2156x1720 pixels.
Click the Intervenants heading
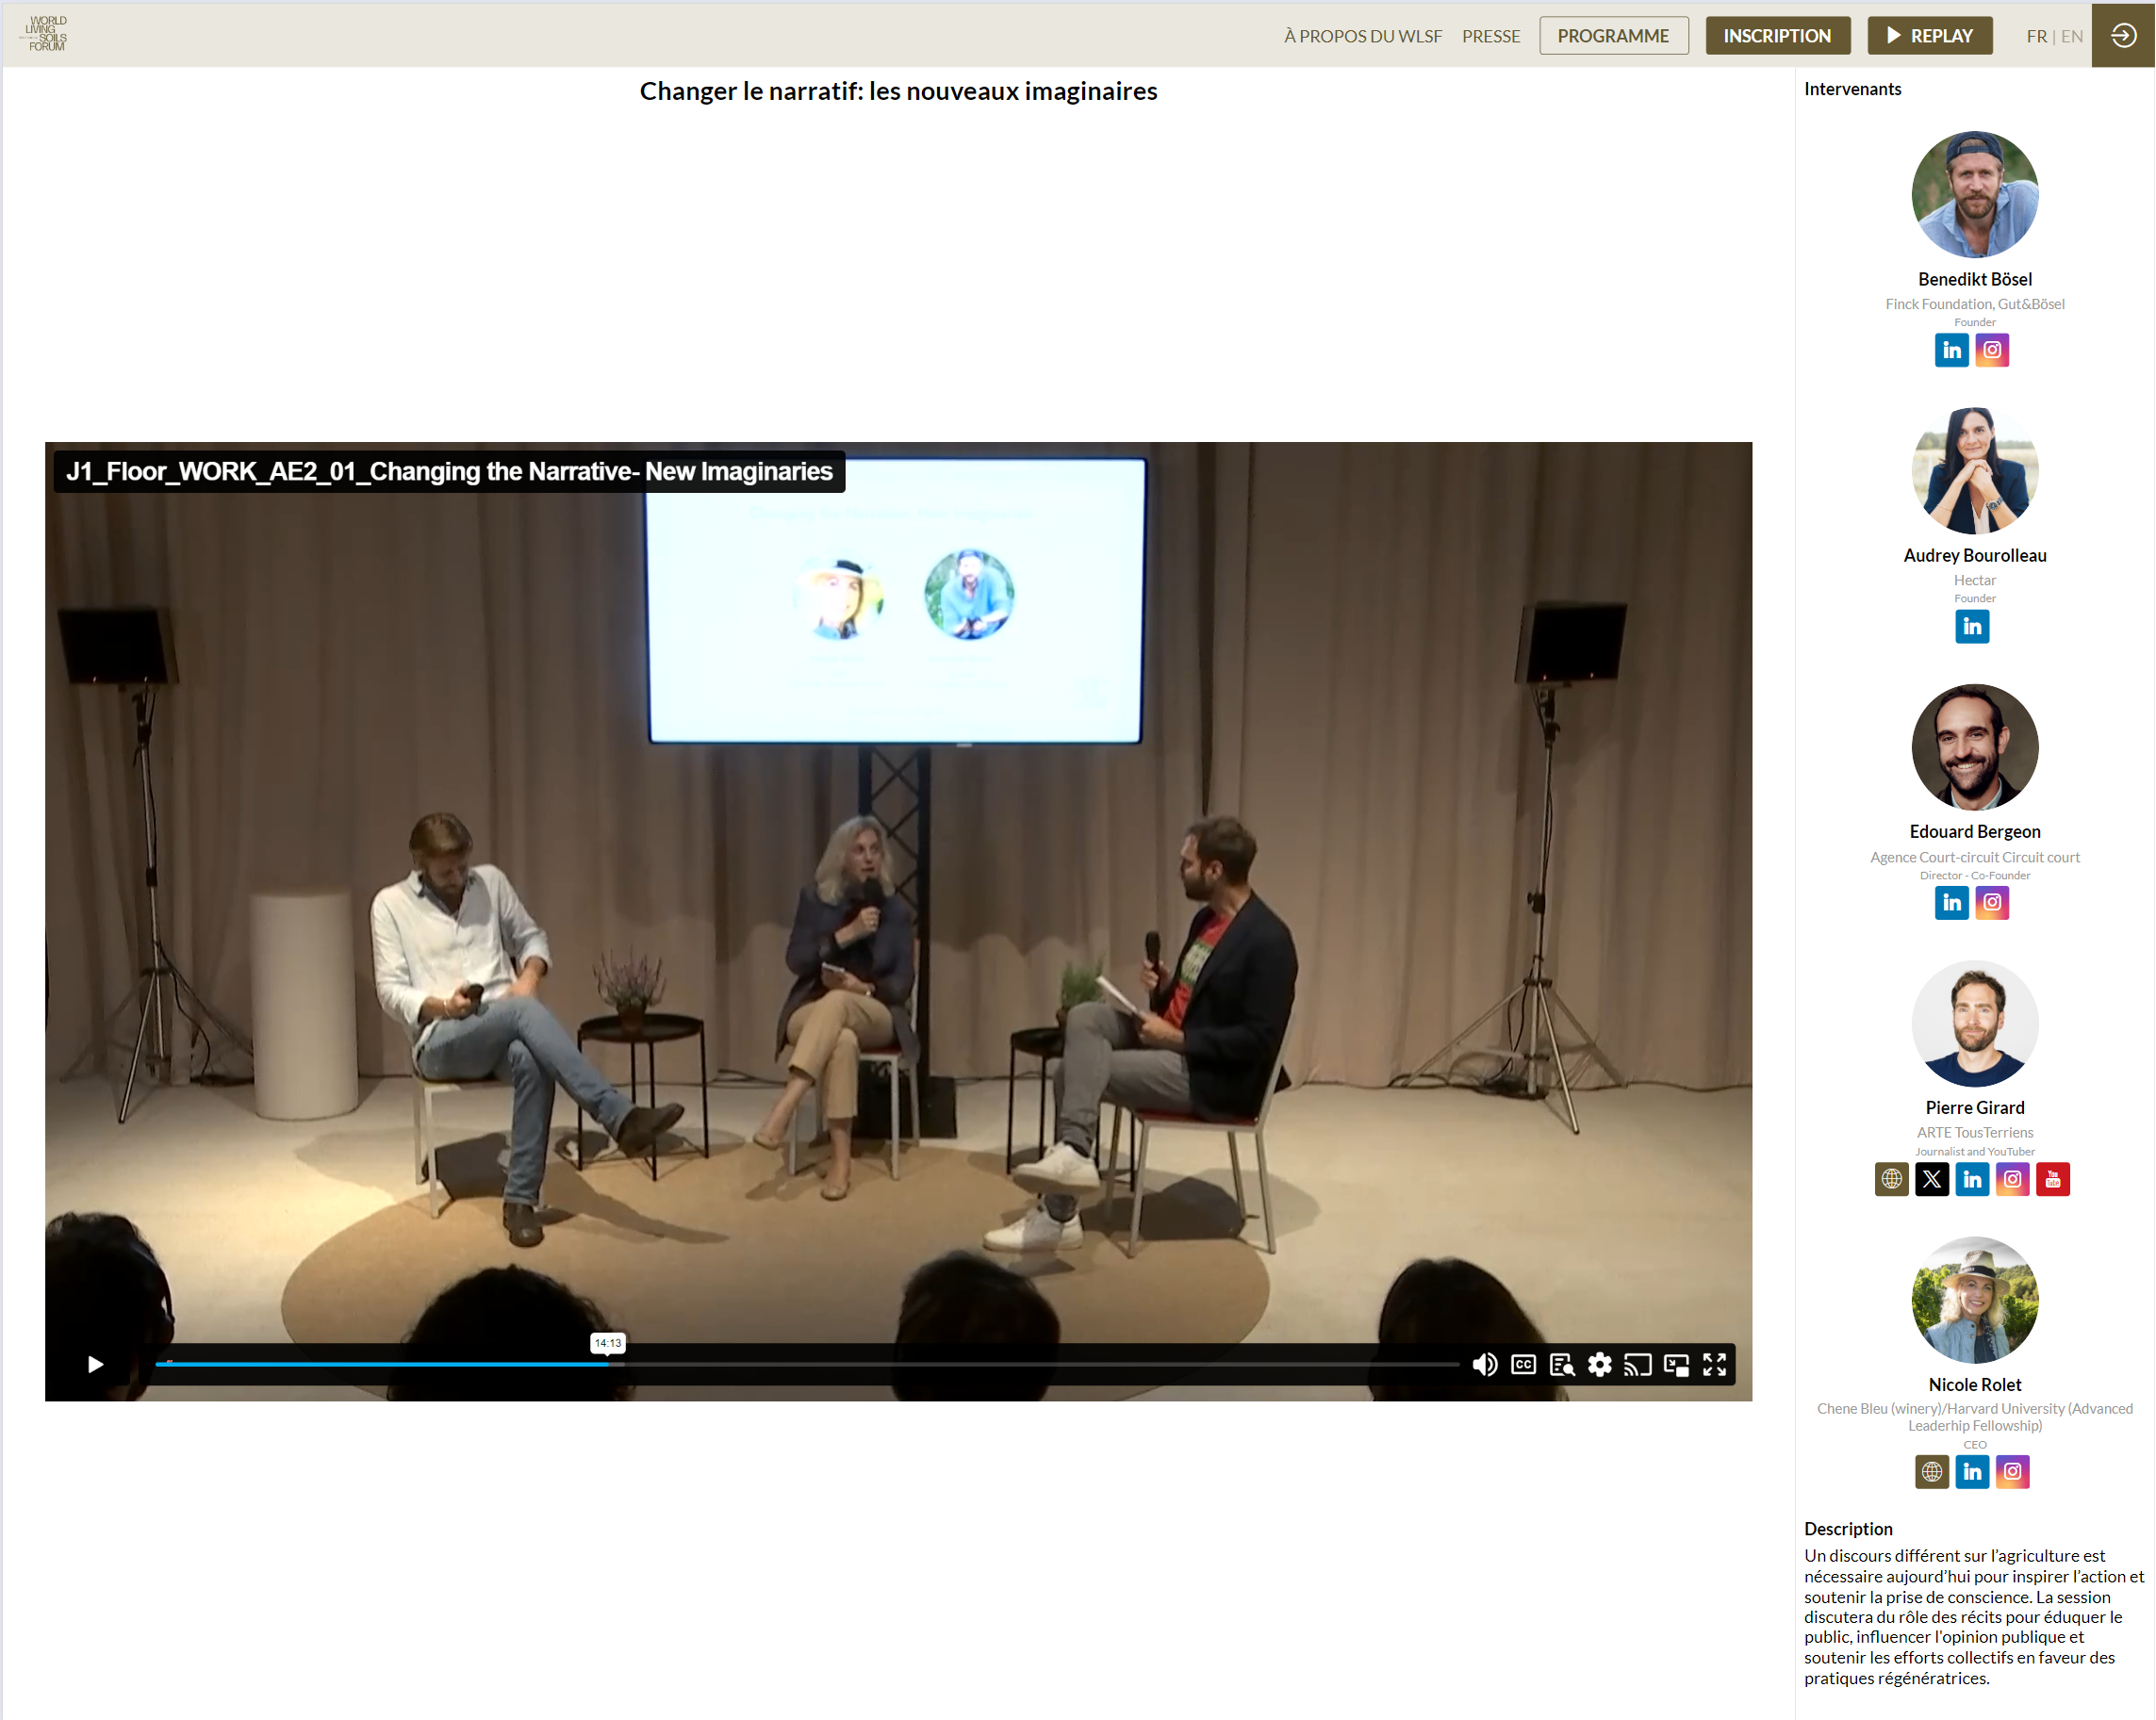[x=1852, y=89]
